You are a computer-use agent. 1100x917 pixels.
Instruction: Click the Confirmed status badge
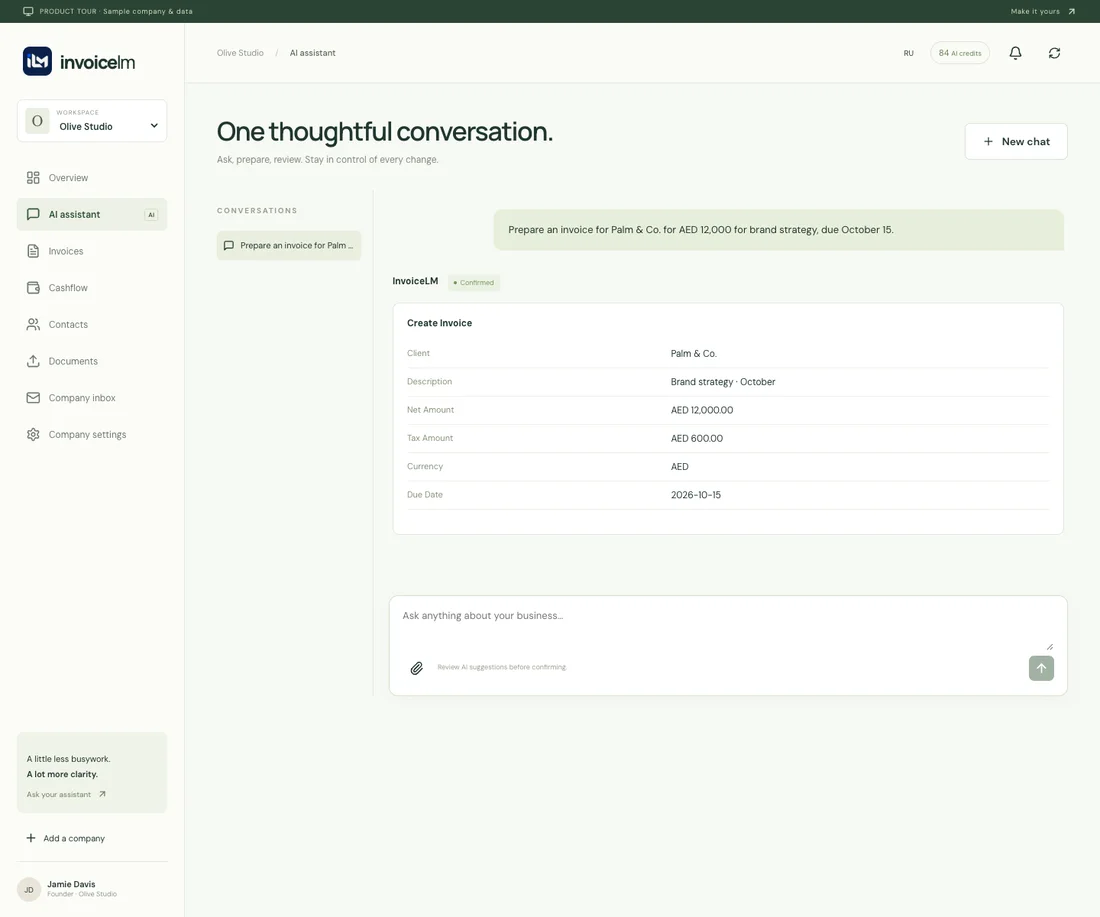point(474,283)
